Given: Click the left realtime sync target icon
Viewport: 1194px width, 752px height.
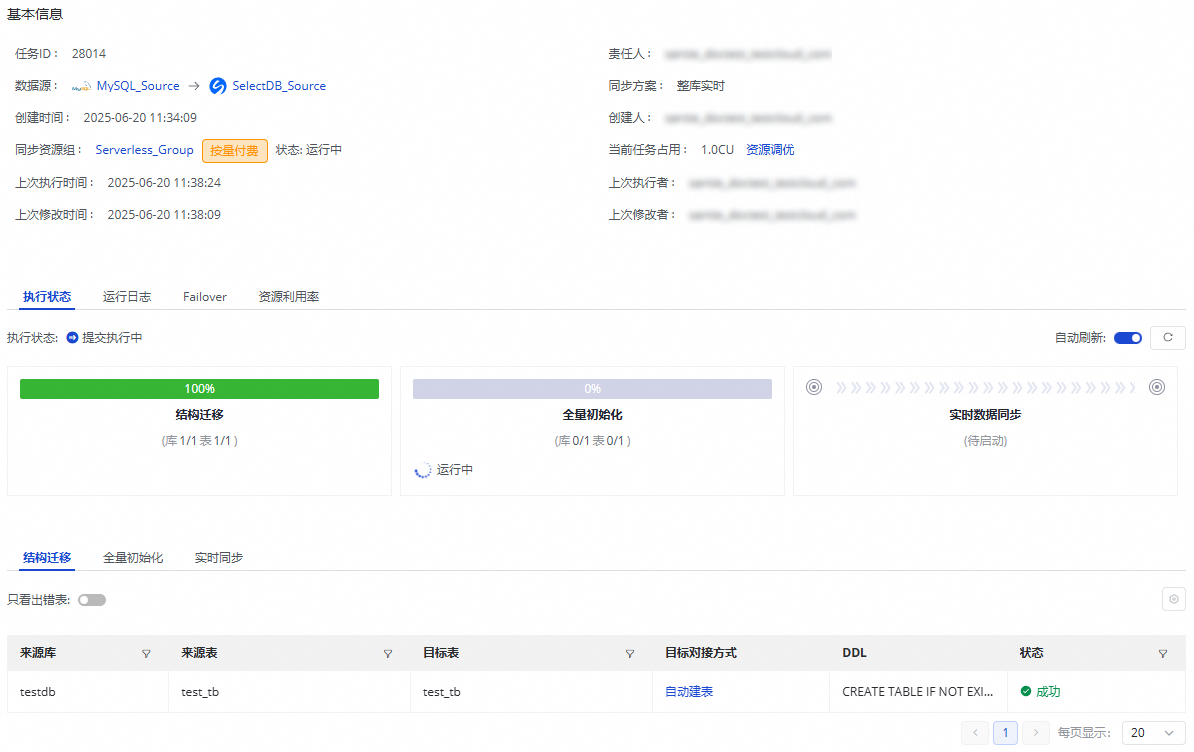Looking at the screenshot, I should (x=814, y=387).
